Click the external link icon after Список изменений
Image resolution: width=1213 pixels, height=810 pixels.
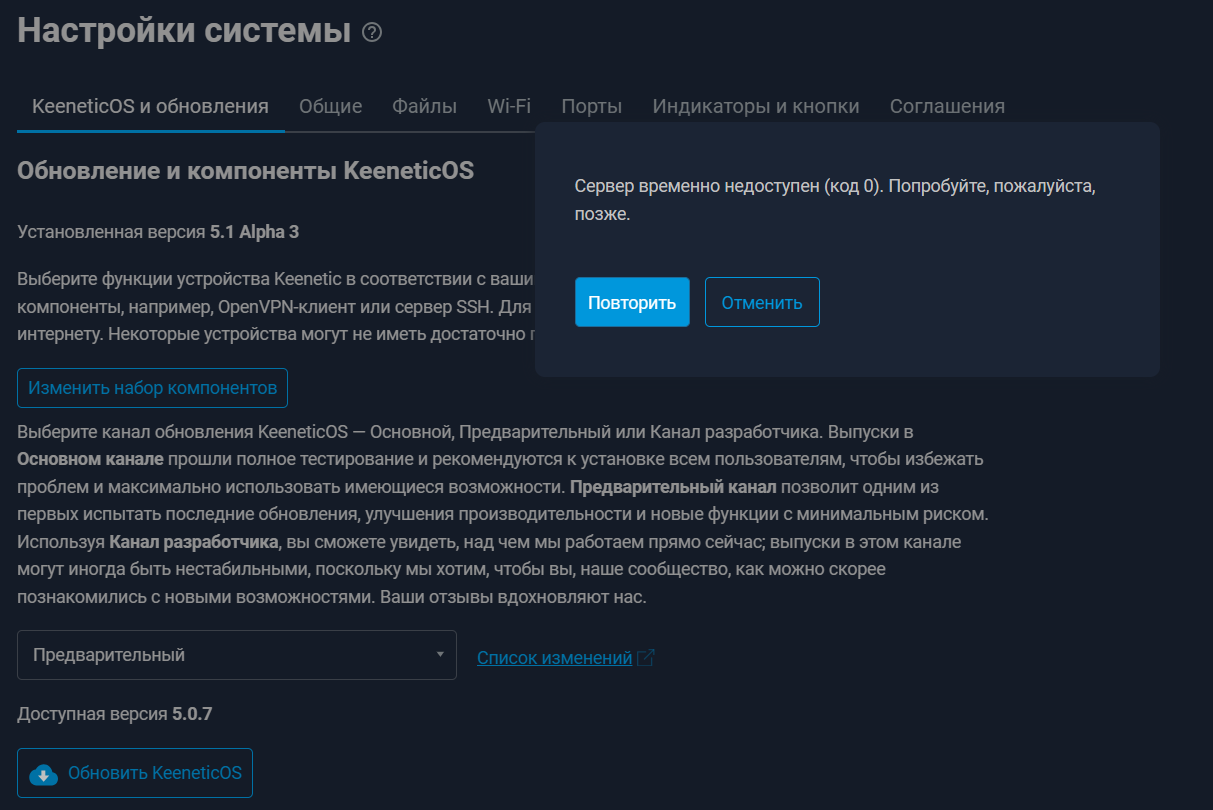click(x=646, y=658)
